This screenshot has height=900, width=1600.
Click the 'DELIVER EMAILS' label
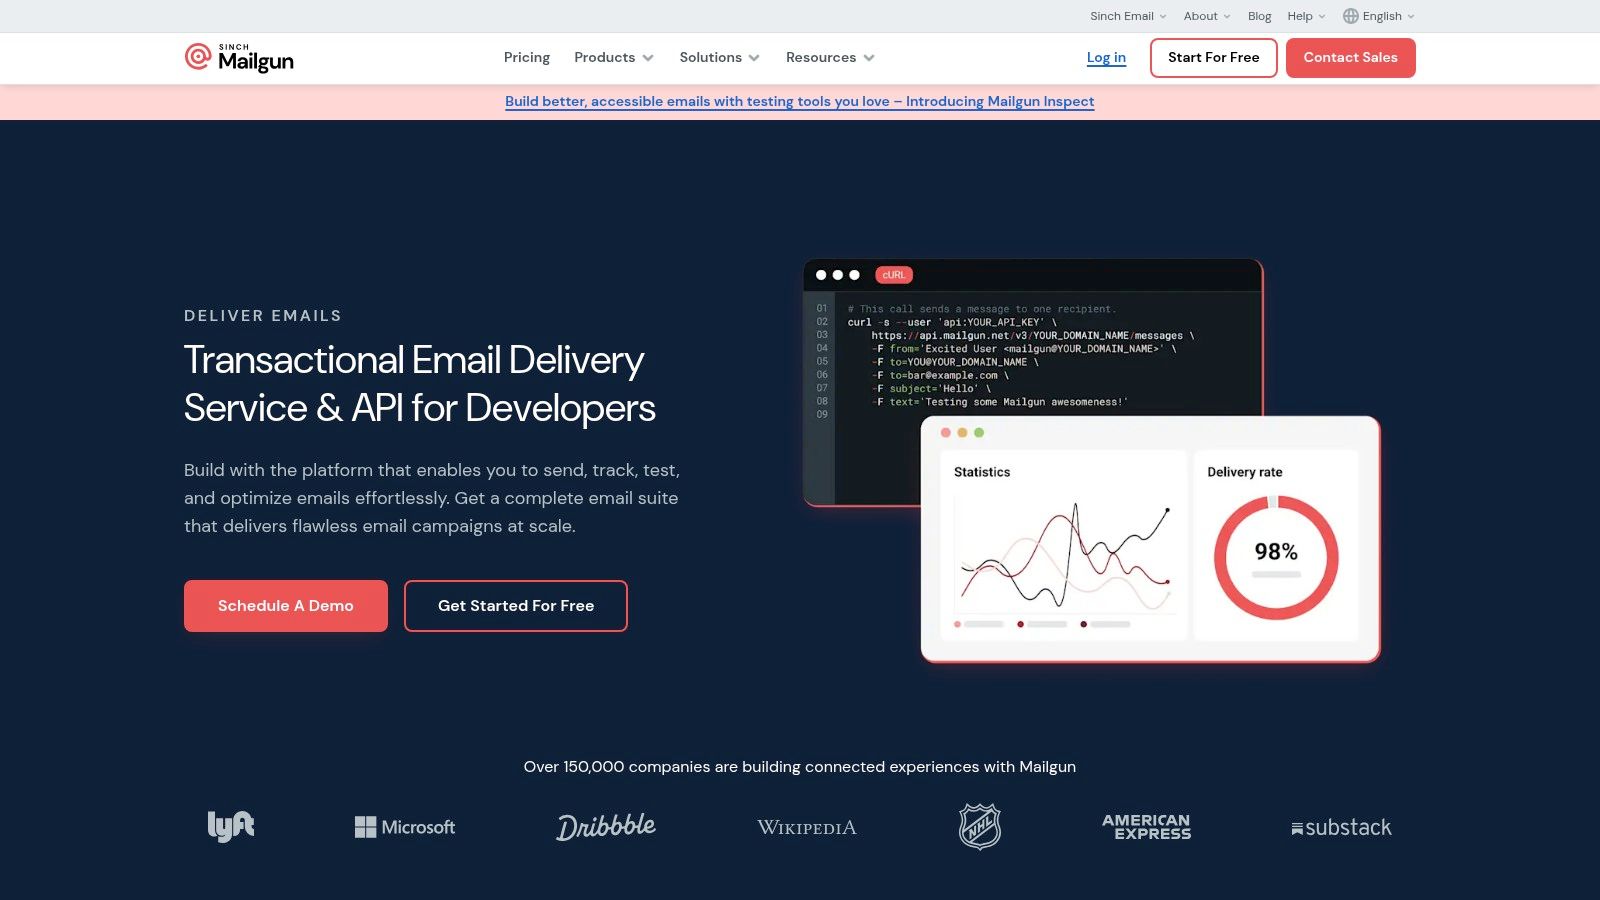coord(263,316)
